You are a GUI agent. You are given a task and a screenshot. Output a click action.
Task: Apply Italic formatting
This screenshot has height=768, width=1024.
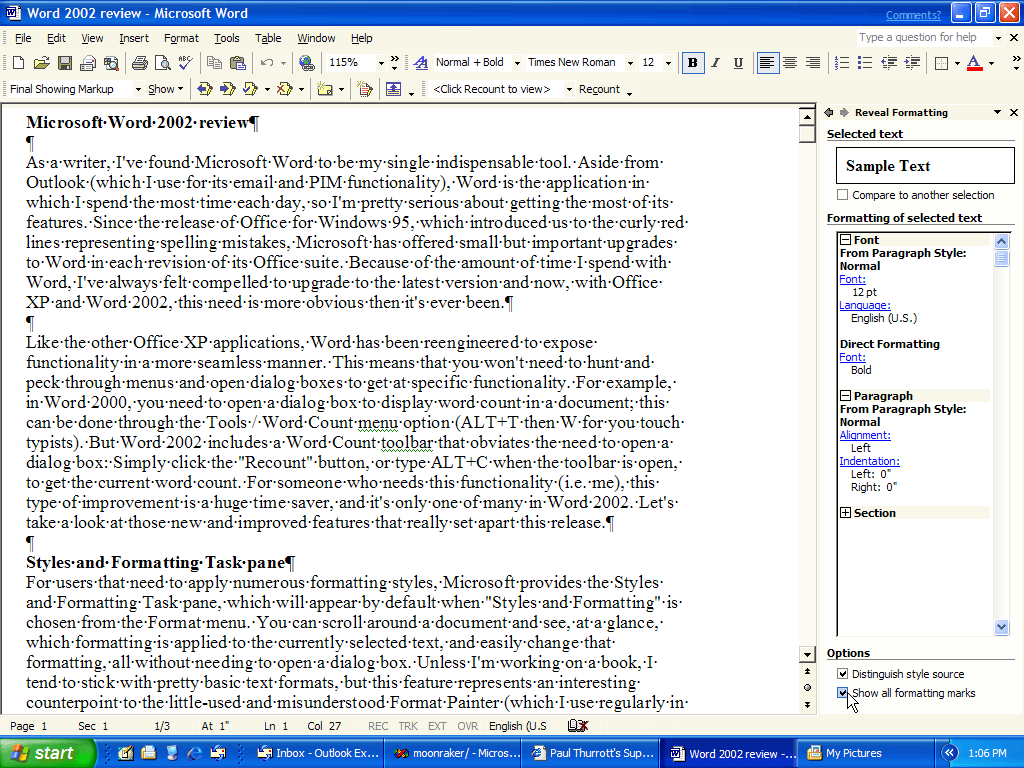point(716,63)
